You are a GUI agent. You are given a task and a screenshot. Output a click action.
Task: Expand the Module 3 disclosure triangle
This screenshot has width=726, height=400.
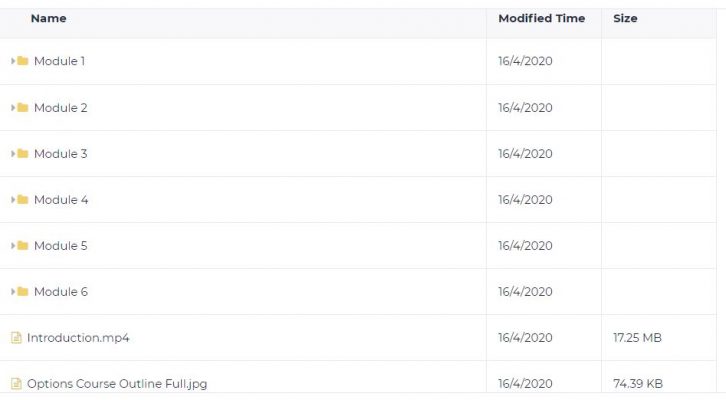tap(13, 153)
